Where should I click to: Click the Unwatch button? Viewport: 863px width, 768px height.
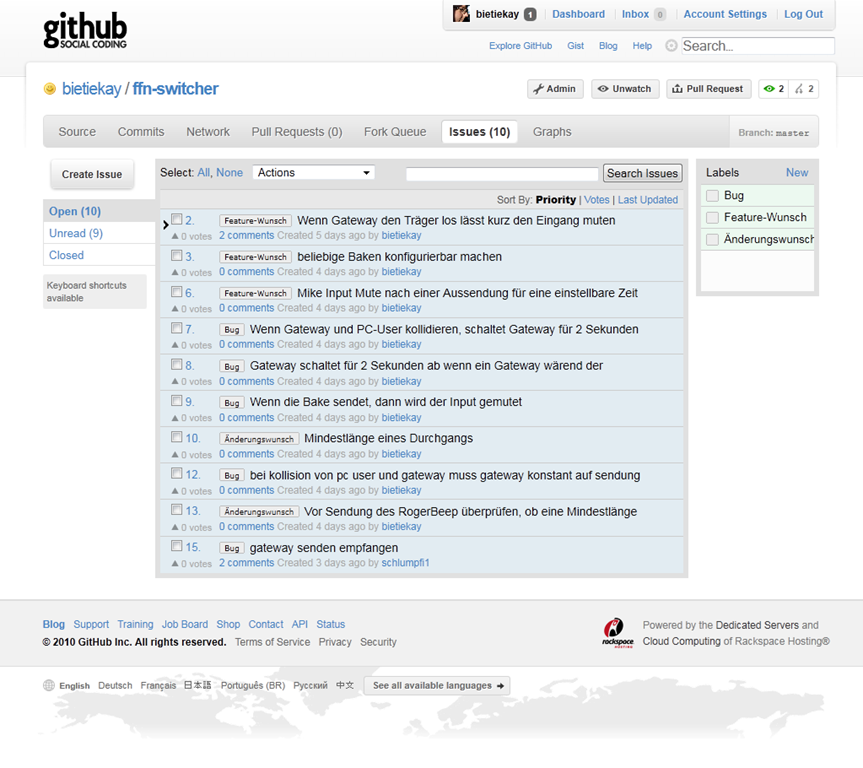[x=625, y=89]
